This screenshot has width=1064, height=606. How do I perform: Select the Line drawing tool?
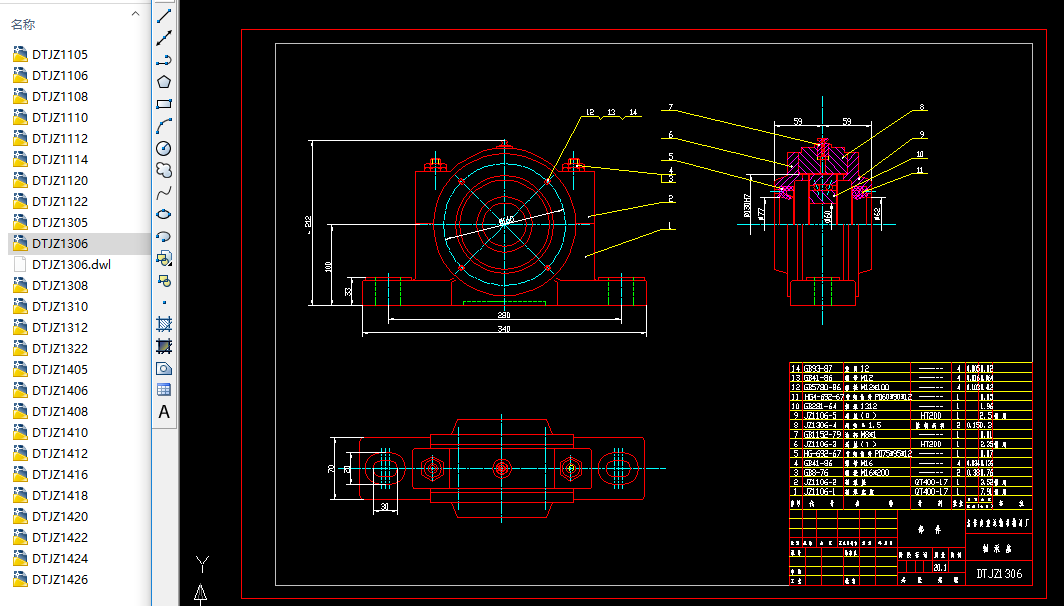pyautogui.click(x=164, y=16)
